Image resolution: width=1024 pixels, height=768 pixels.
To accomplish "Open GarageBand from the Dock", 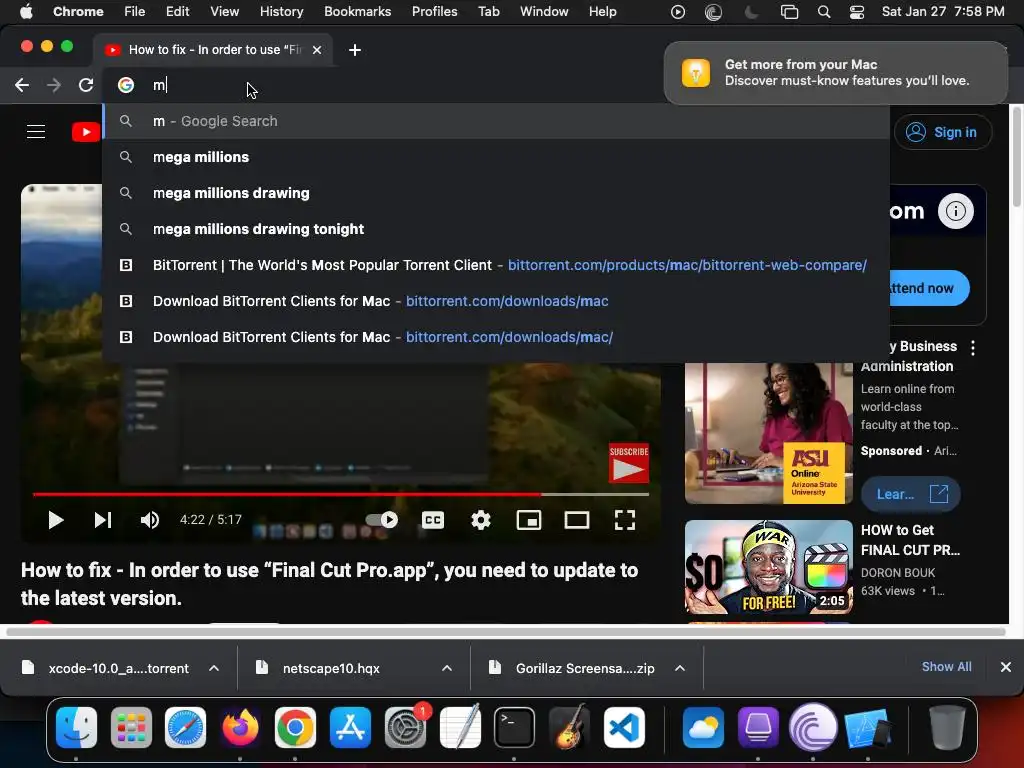I will [569, 728].
